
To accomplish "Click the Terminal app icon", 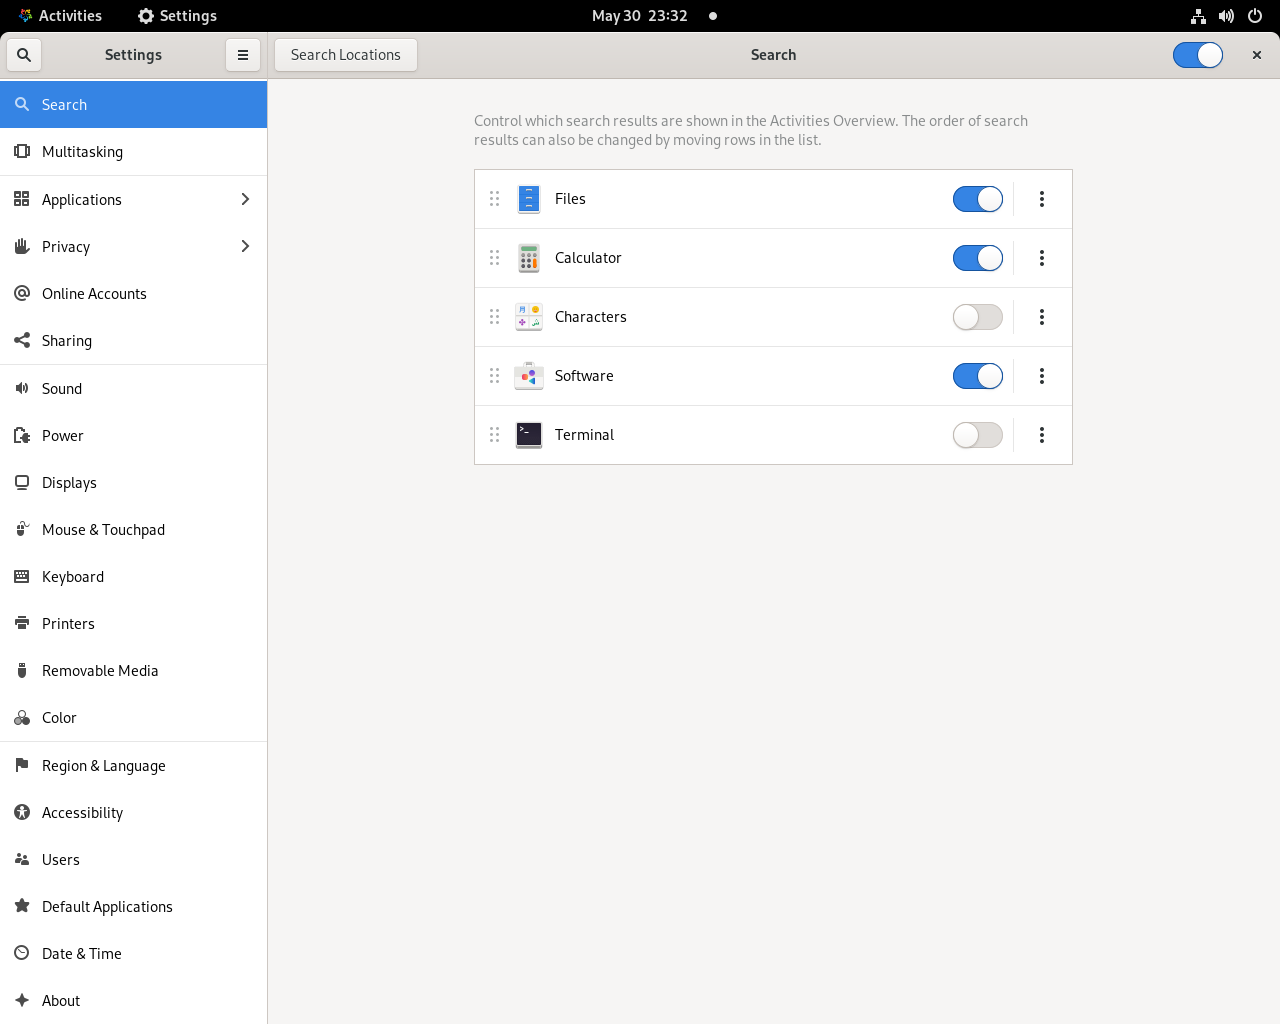I will pos(529,435).
